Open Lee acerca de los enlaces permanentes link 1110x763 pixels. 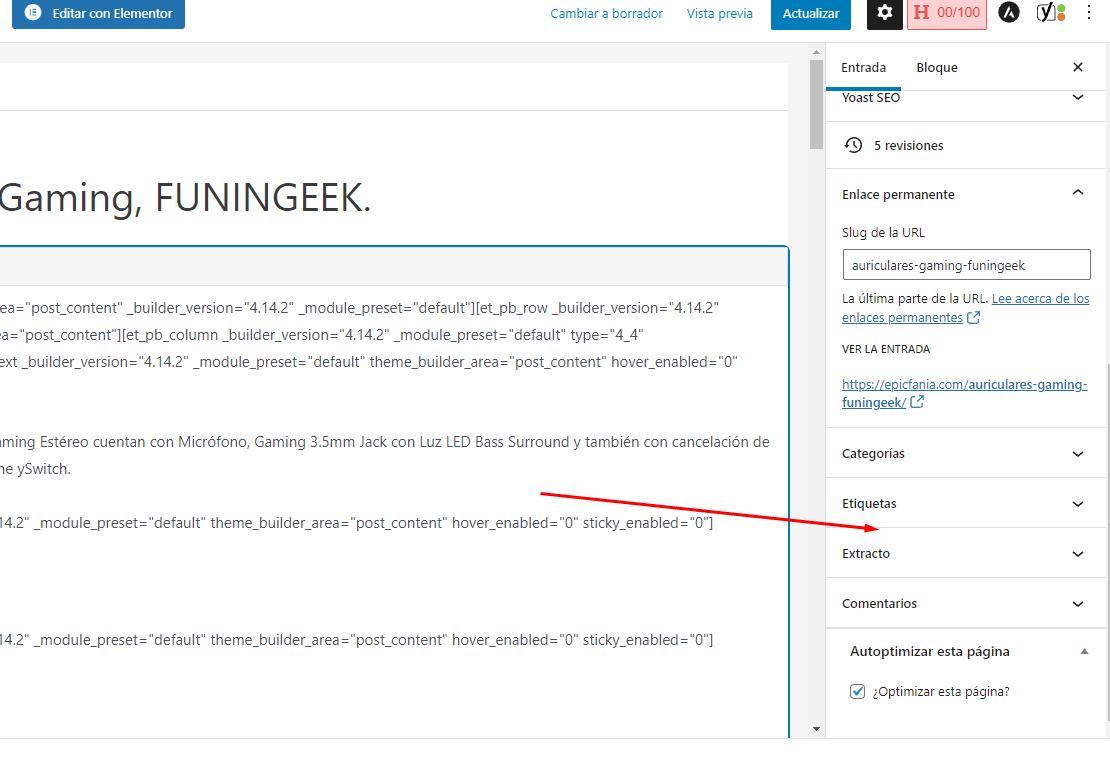click(x=966, y=308)
